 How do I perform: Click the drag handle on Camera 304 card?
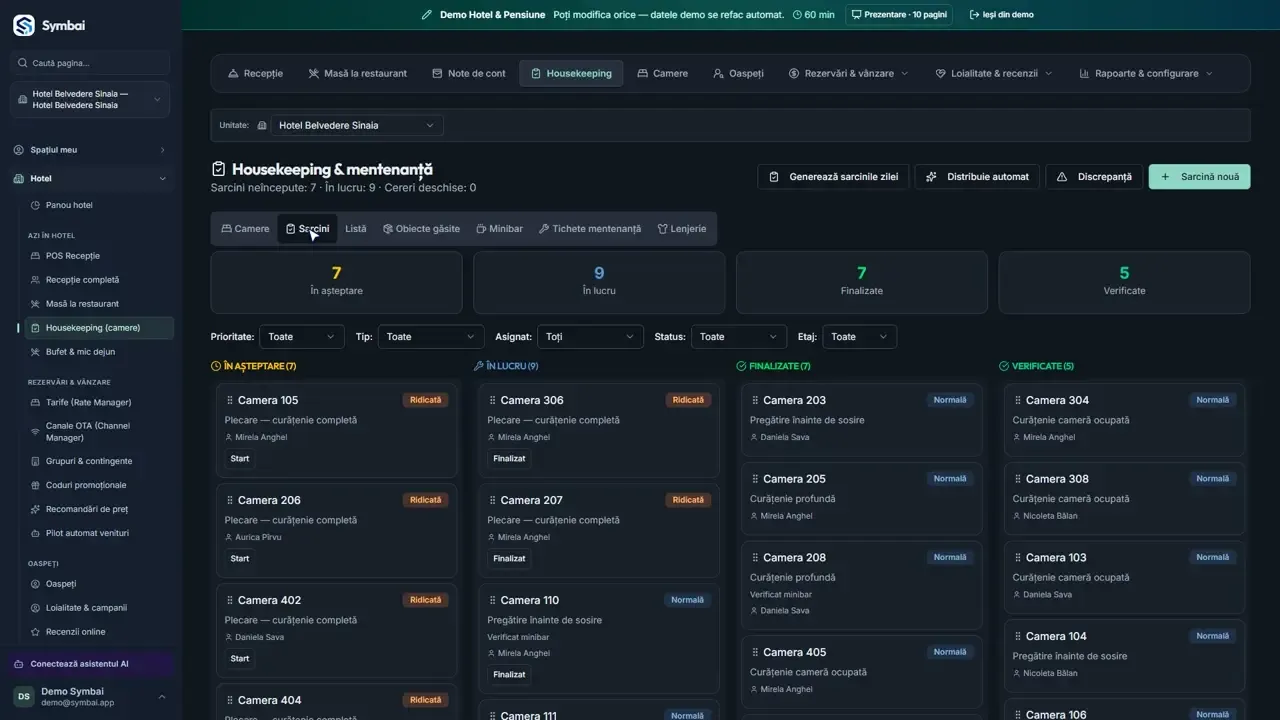click(x=1018, y=401)
